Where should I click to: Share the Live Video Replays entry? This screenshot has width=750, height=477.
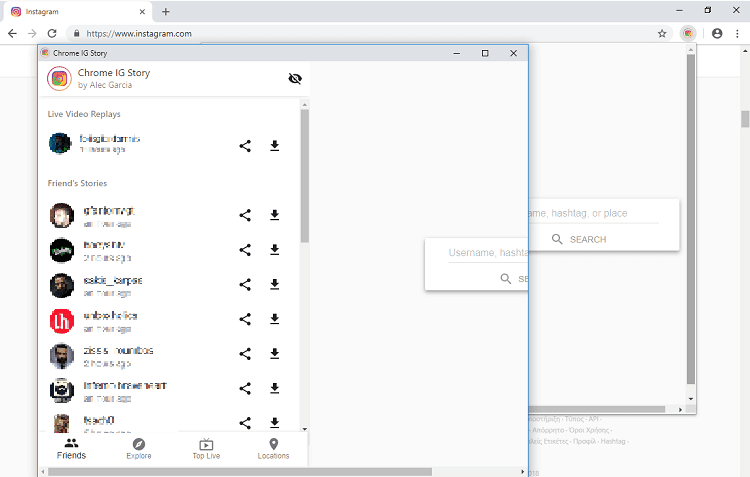(245, 146)
